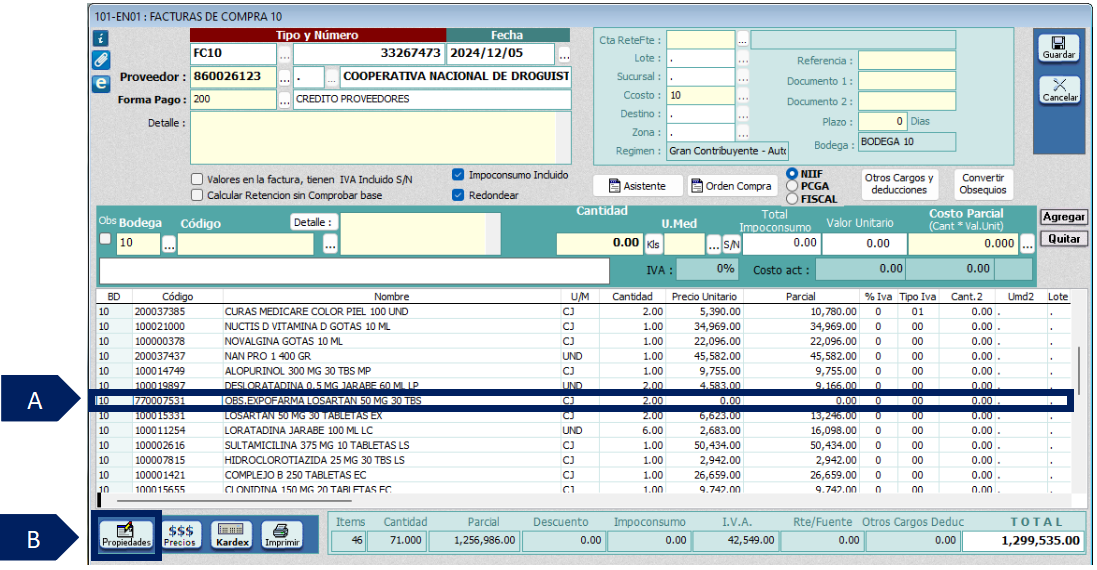Toggle 'Valores en la factura IVA Incluido' checkbox
Image resolution: width=1097 pixels, height=570 pixels.
(197, 180)
